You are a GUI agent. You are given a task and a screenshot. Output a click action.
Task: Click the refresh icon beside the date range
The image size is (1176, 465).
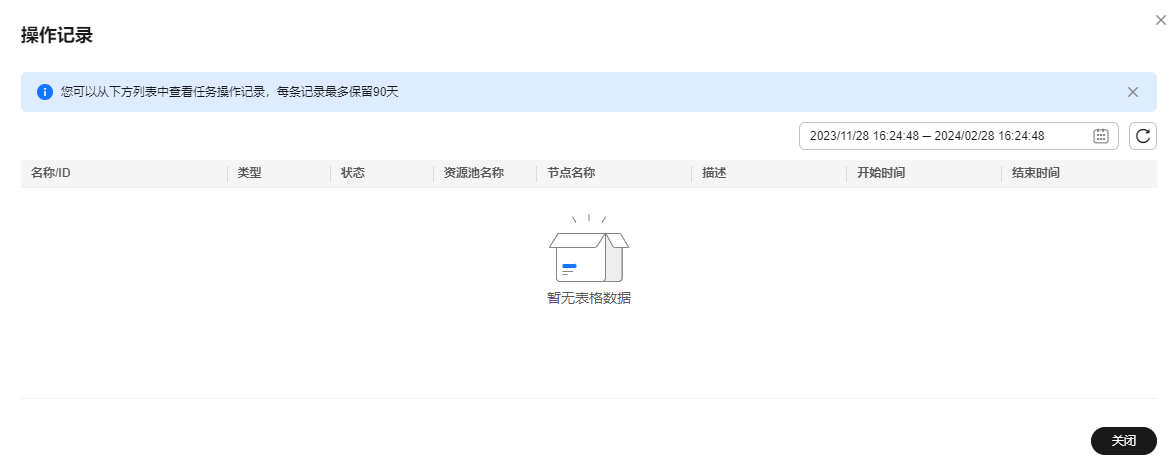(x=1142, y=136)
